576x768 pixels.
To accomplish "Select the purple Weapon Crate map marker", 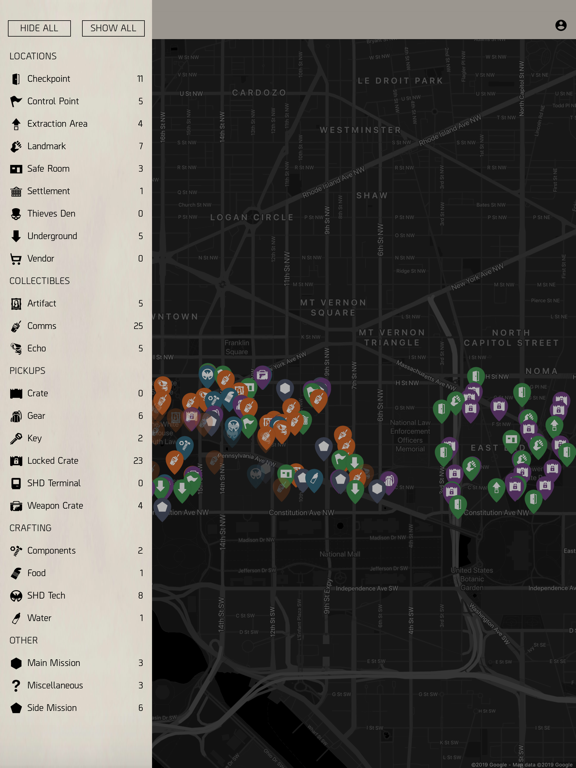I will [263, 376].
